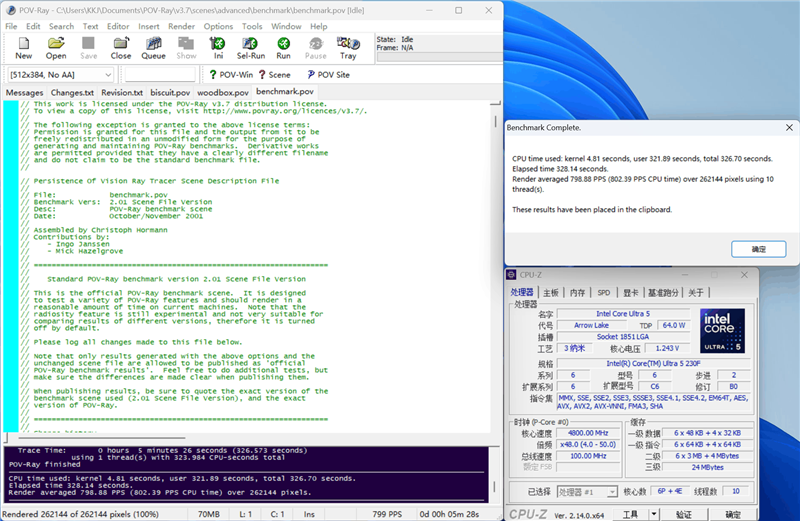Click the POV Site link
The width and height of the screenshot is (800, 521).
[328, 75]
